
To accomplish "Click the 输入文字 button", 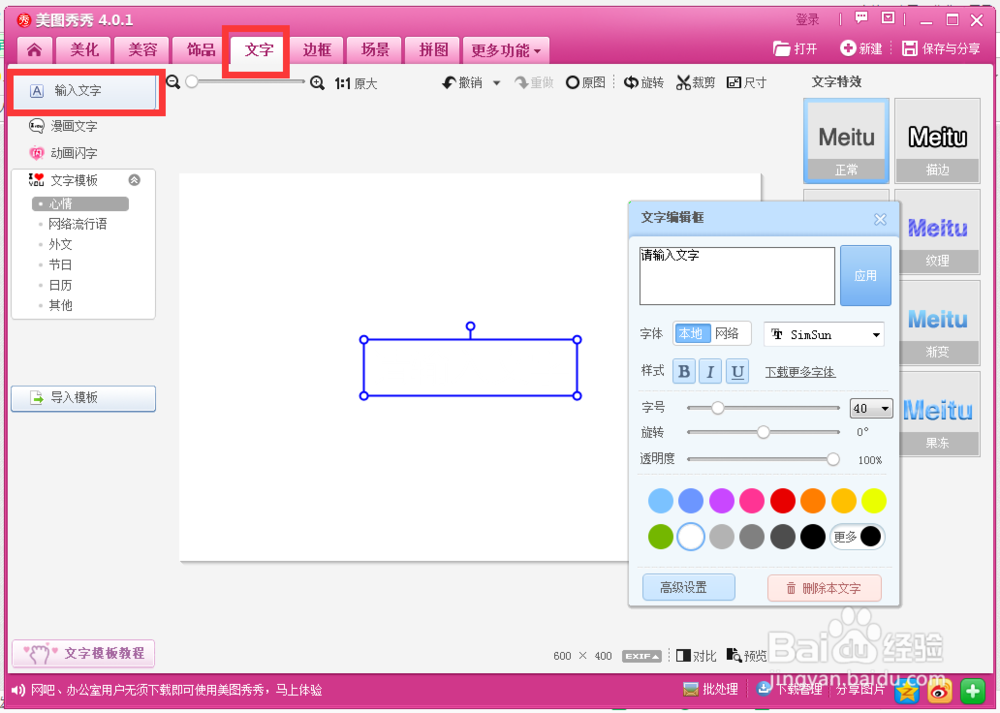I will pyautogui.click(x=85, y=91).
